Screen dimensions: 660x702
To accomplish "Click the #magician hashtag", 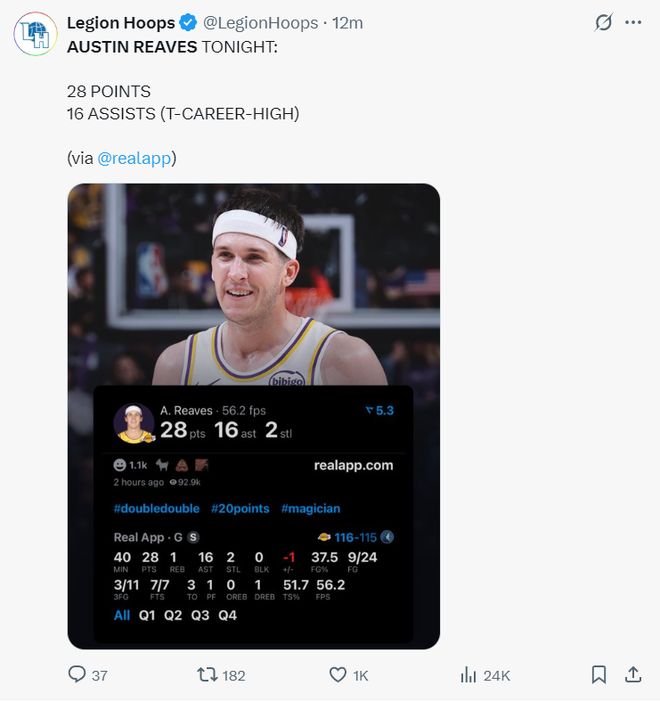I will click(x=310, y=508).
